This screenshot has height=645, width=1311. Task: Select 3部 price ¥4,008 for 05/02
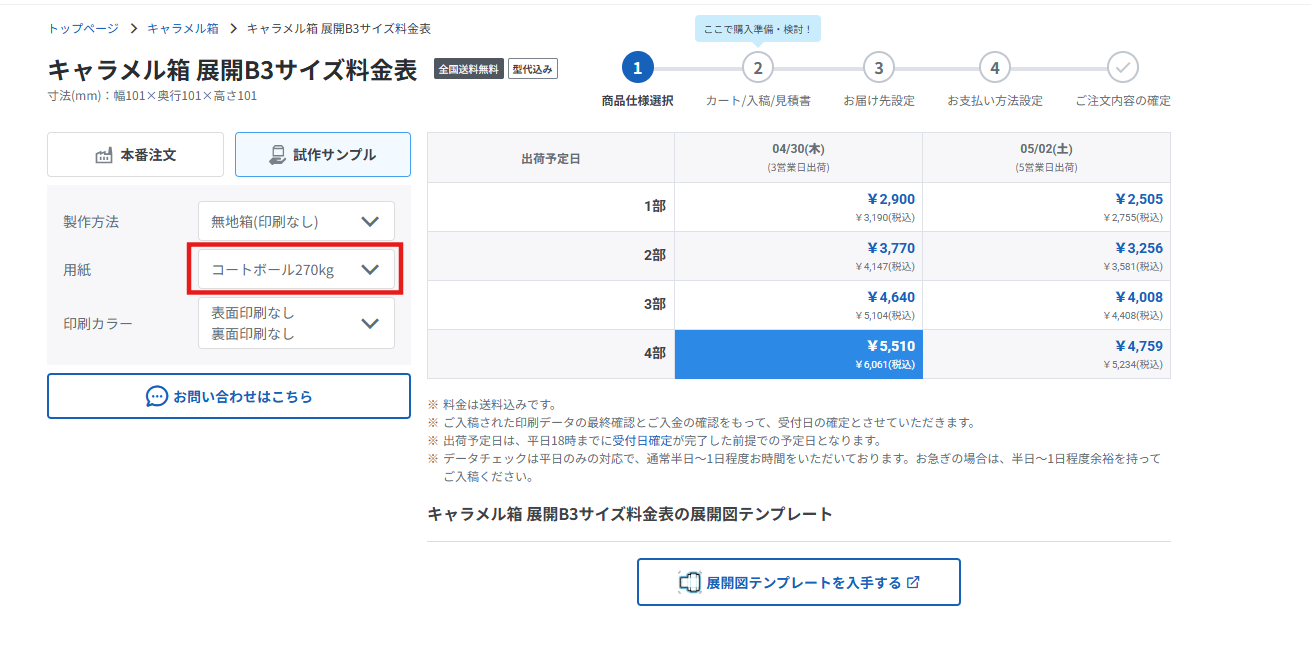1046,305
